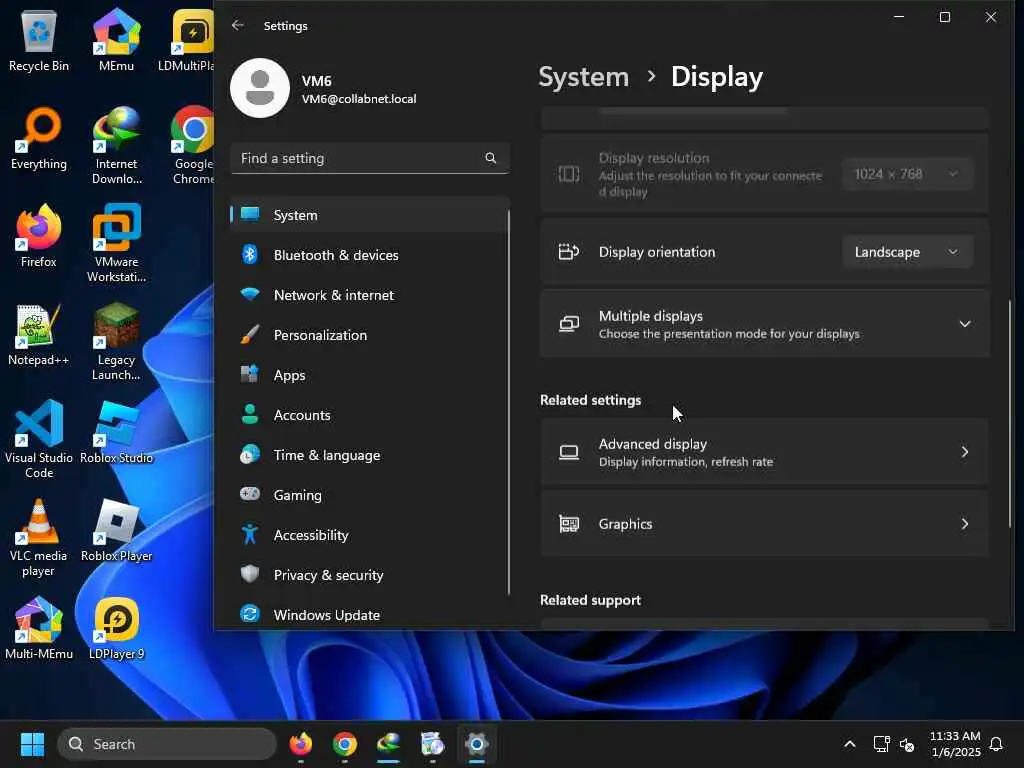Click the search magnifier in Find a setting

490,158
